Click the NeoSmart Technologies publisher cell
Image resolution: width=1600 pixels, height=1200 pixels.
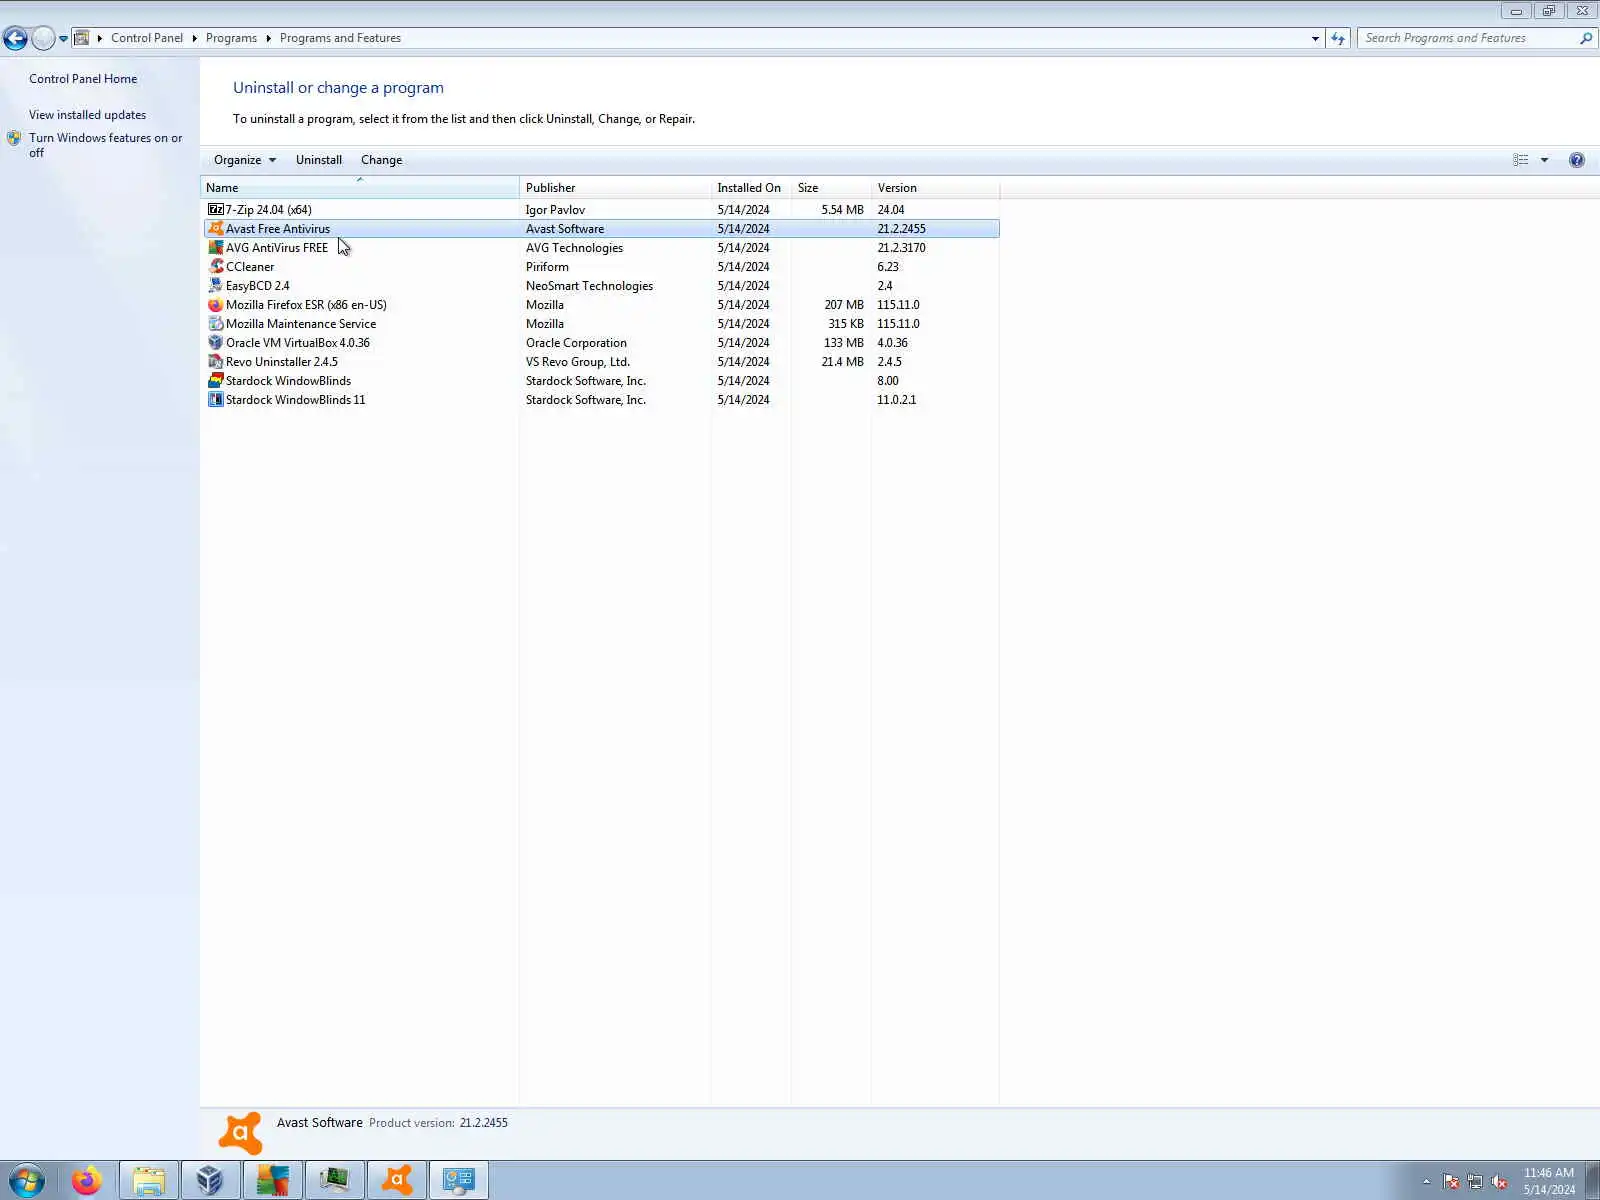click(589, 286)
